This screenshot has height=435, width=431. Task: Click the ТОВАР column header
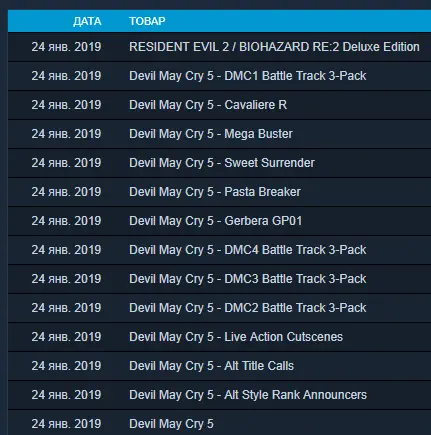tap(147, 21)
